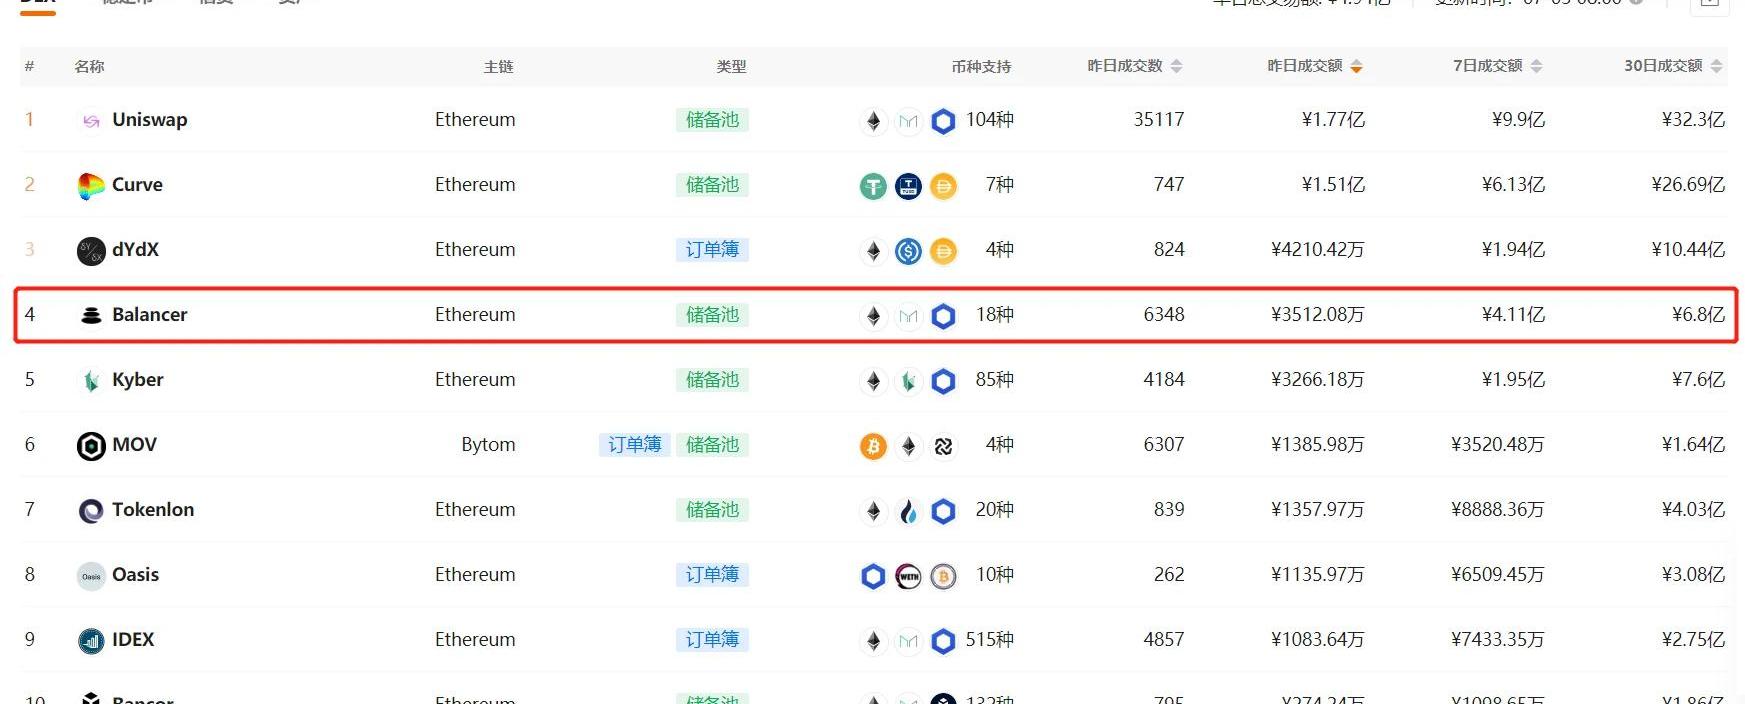Click the Tokenlon logo icon
Screen dimensions: 1745x704
(x=91, y=511)
